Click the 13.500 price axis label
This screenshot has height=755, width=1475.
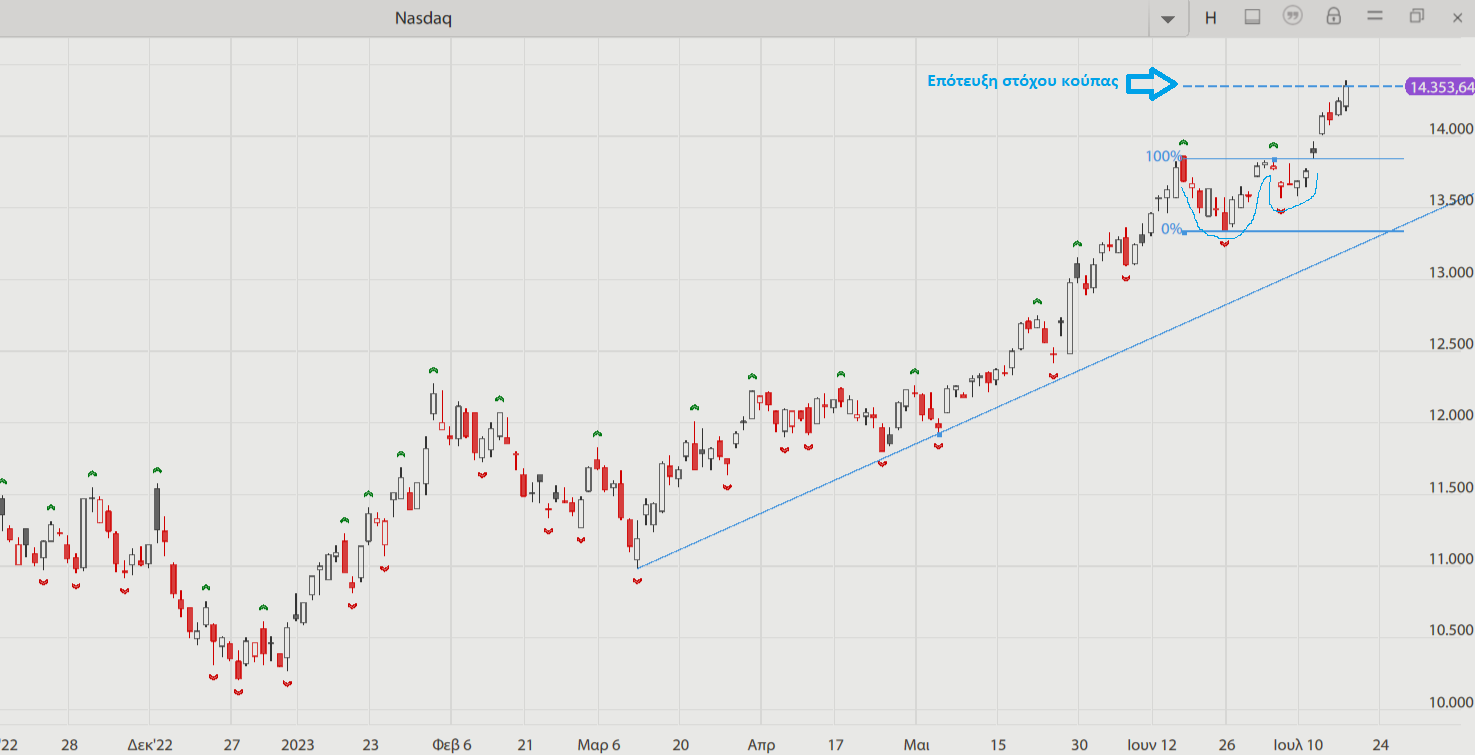pyautogui.click(x=1449, y=201)
